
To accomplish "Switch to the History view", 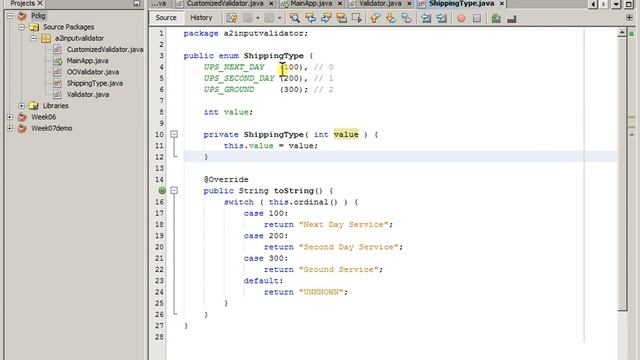I will 201,18.
